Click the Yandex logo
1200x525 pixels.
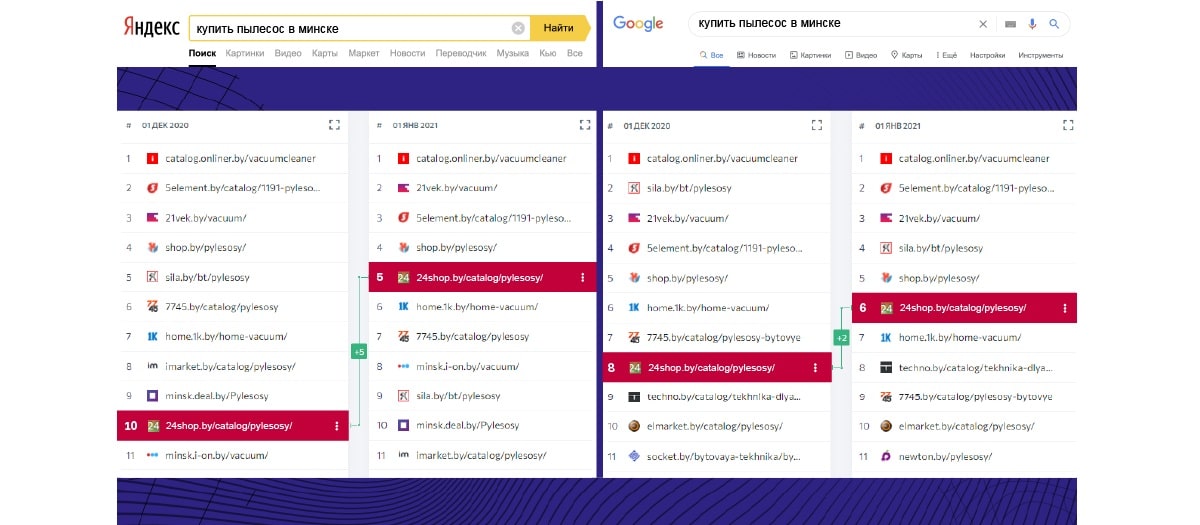coord(151,27)
